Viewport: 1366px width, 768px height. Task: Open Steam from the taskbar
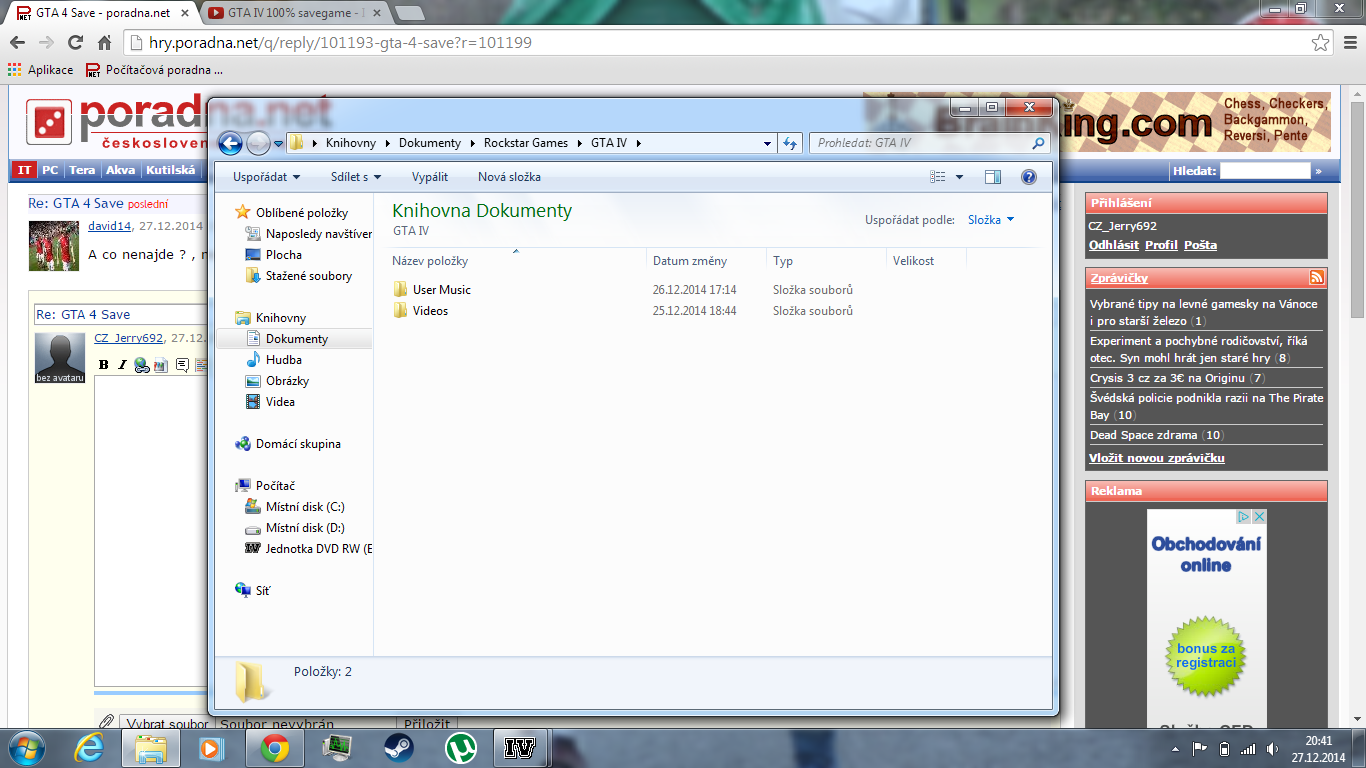coord(399,748)
